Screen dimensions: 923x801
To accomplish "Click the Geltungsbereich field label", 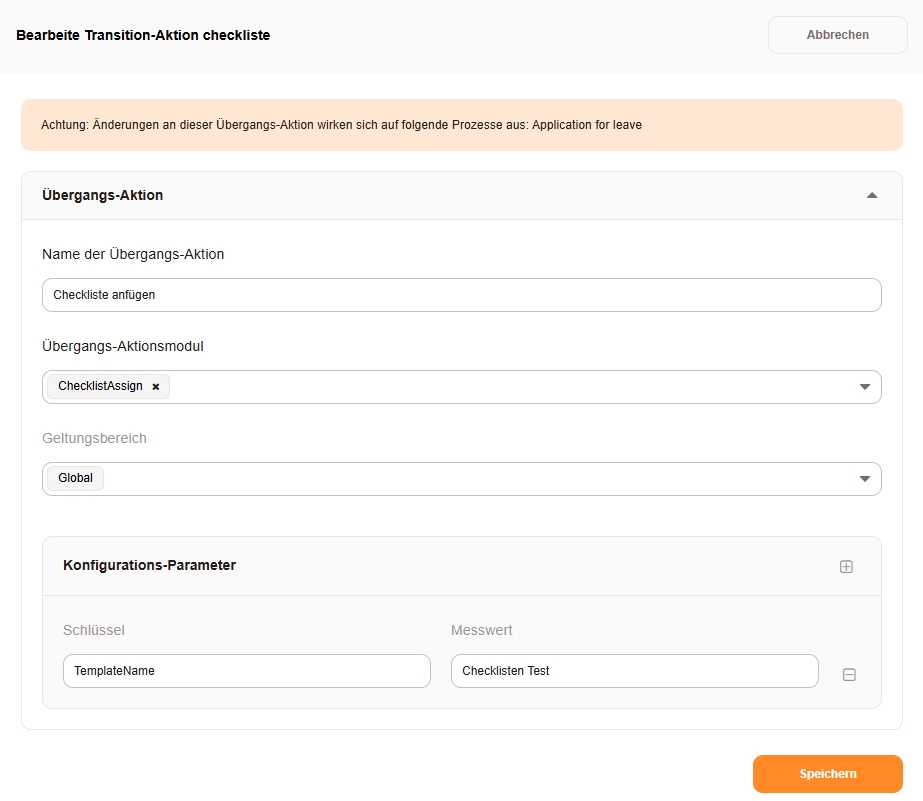I will pos(94,438).
